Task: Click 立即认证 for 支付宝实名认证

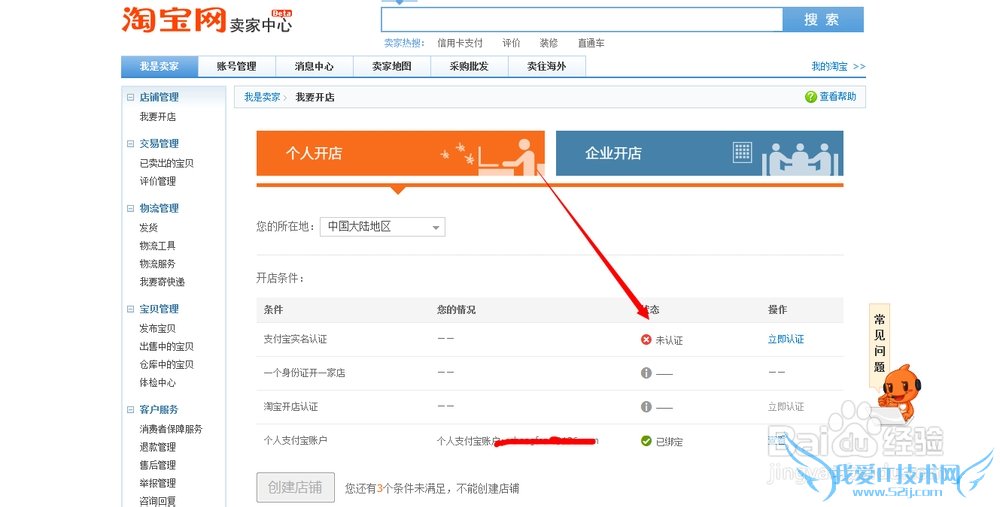Action: (x=786, y=339)
